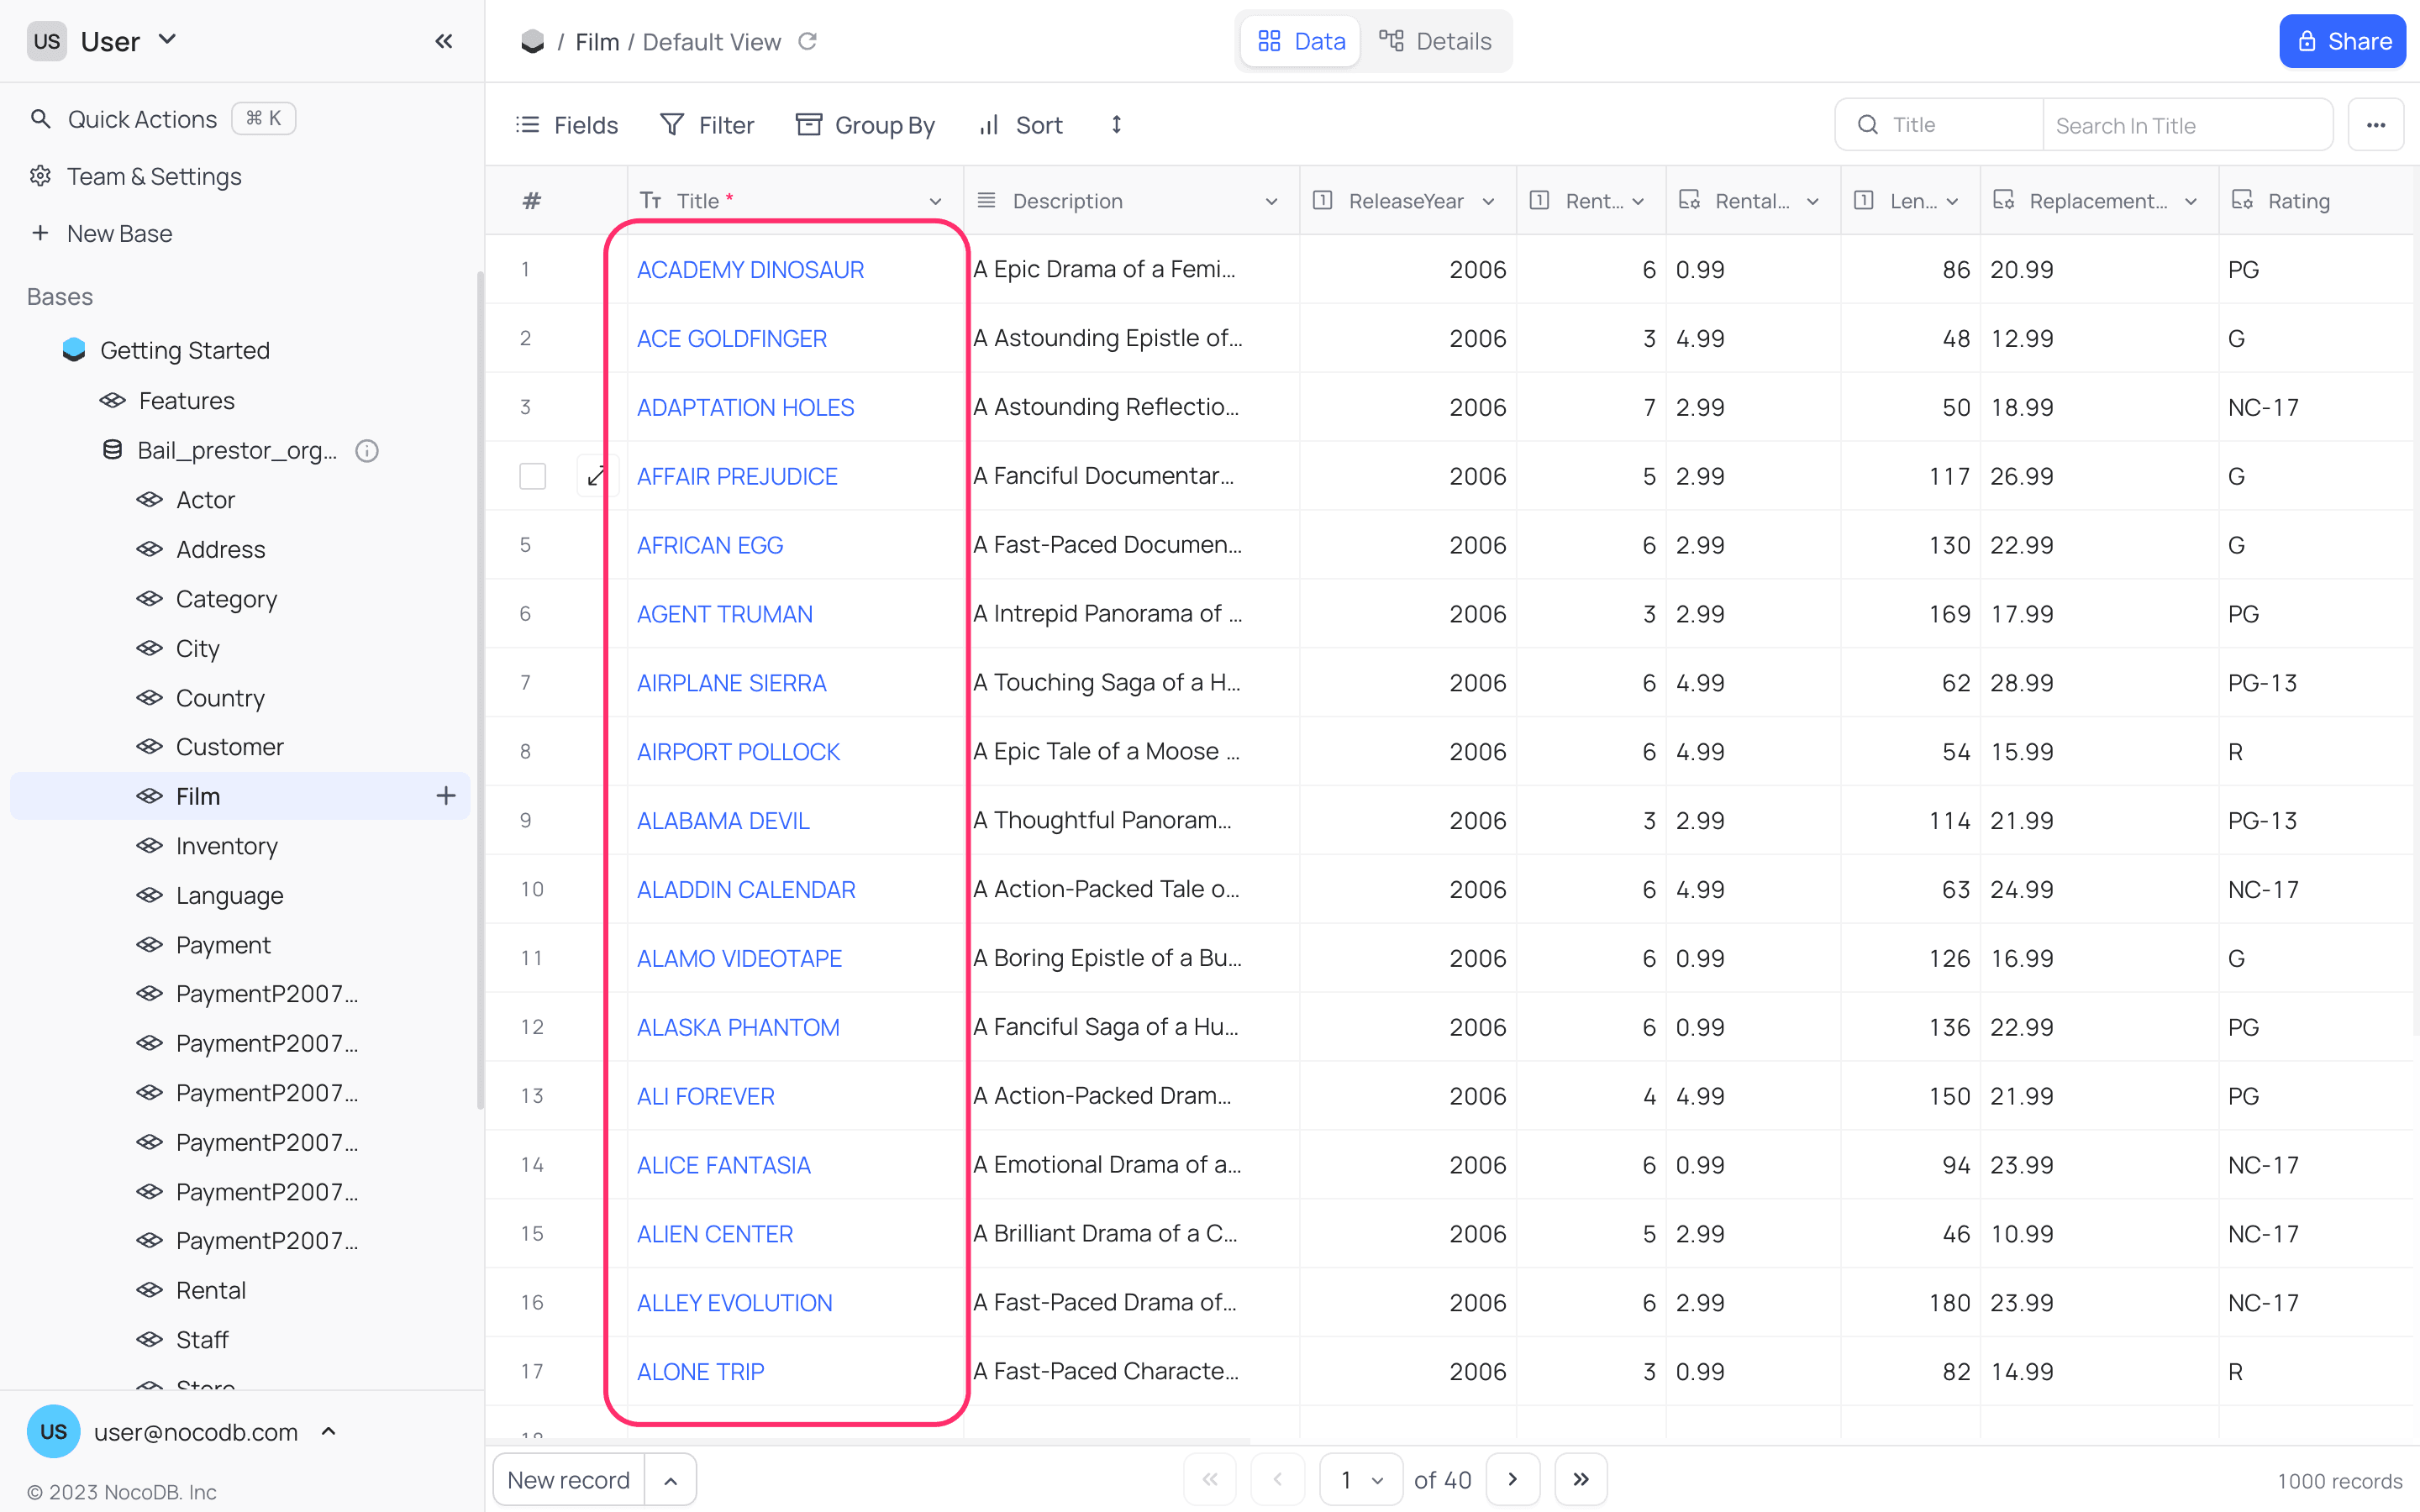Open the Fields menu
The height and width of the screenshot is (1512, 2420).
[x=566, y=125]
